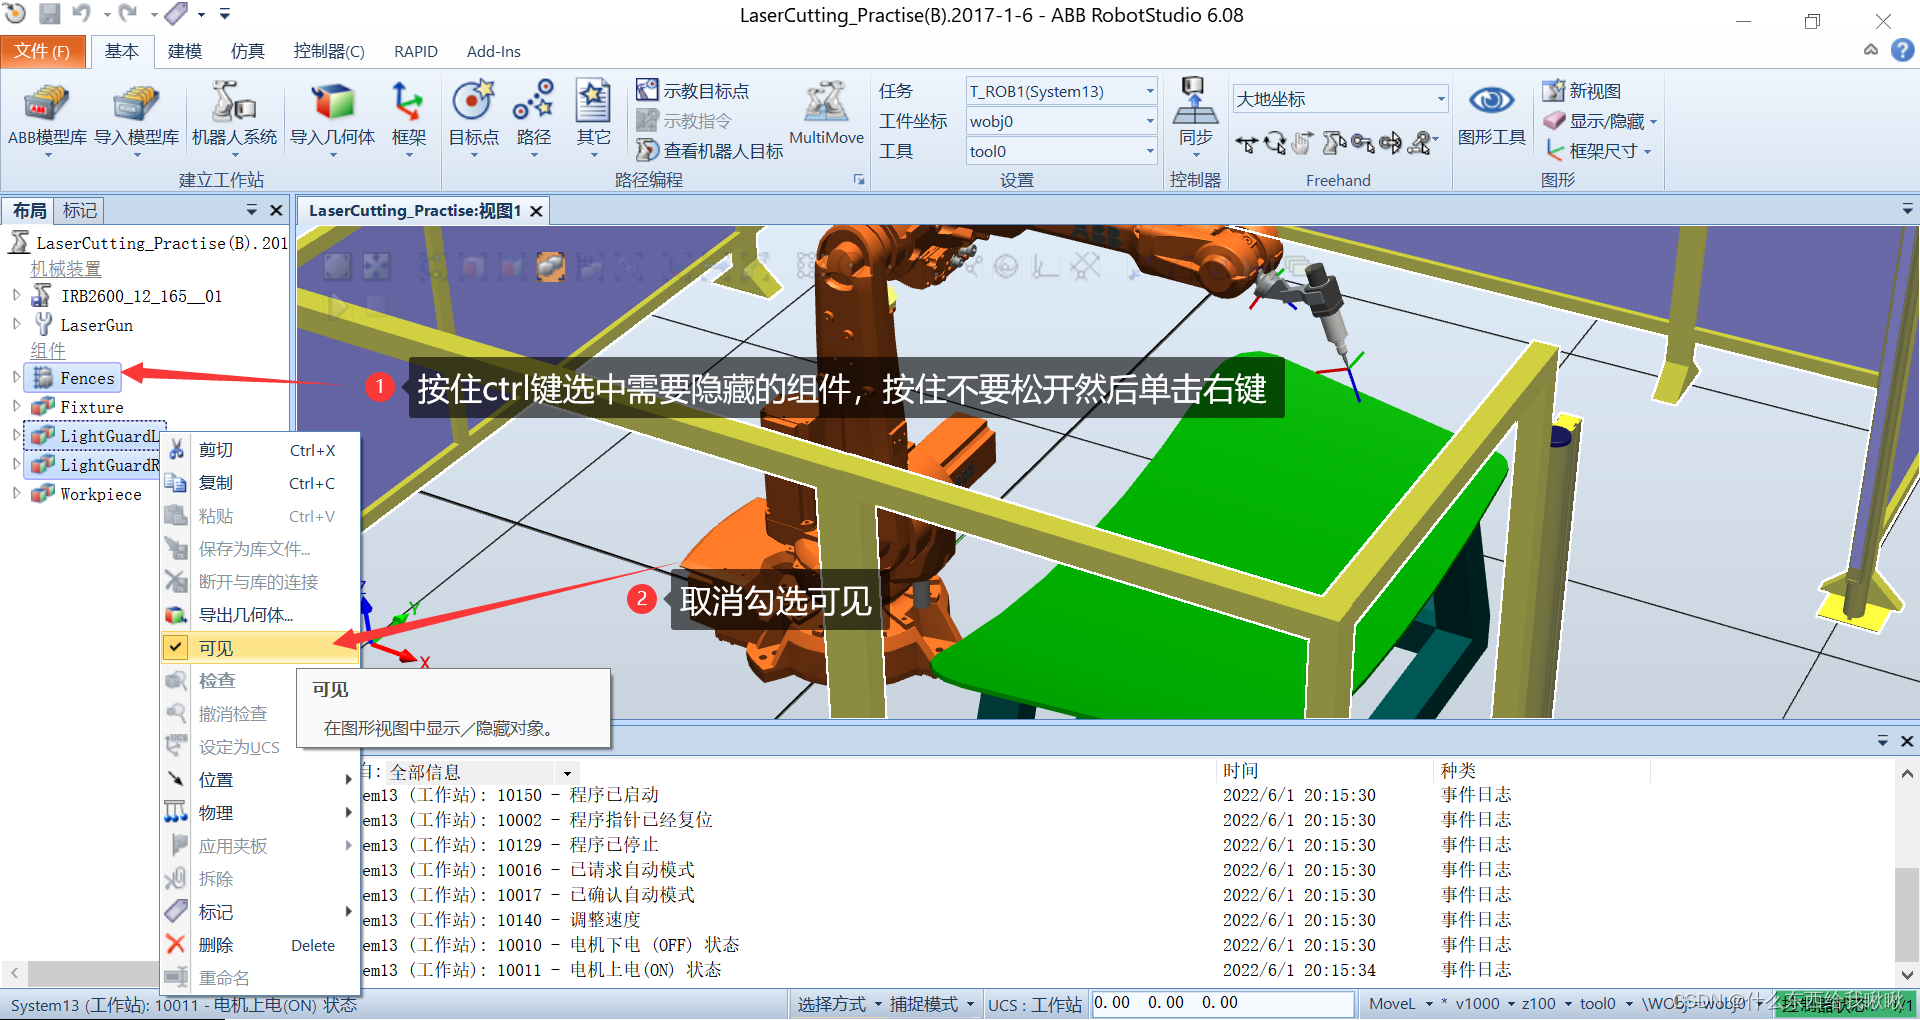
Task: Open 图形工具 graphics tools
Action: tap(1491, 115)
